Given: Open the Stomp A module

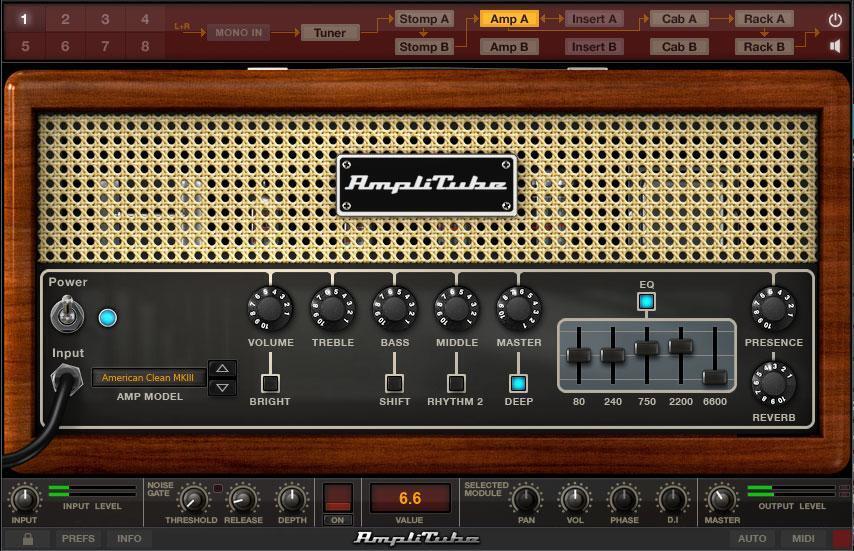Looking at the screenshot, I should [424, 19].
